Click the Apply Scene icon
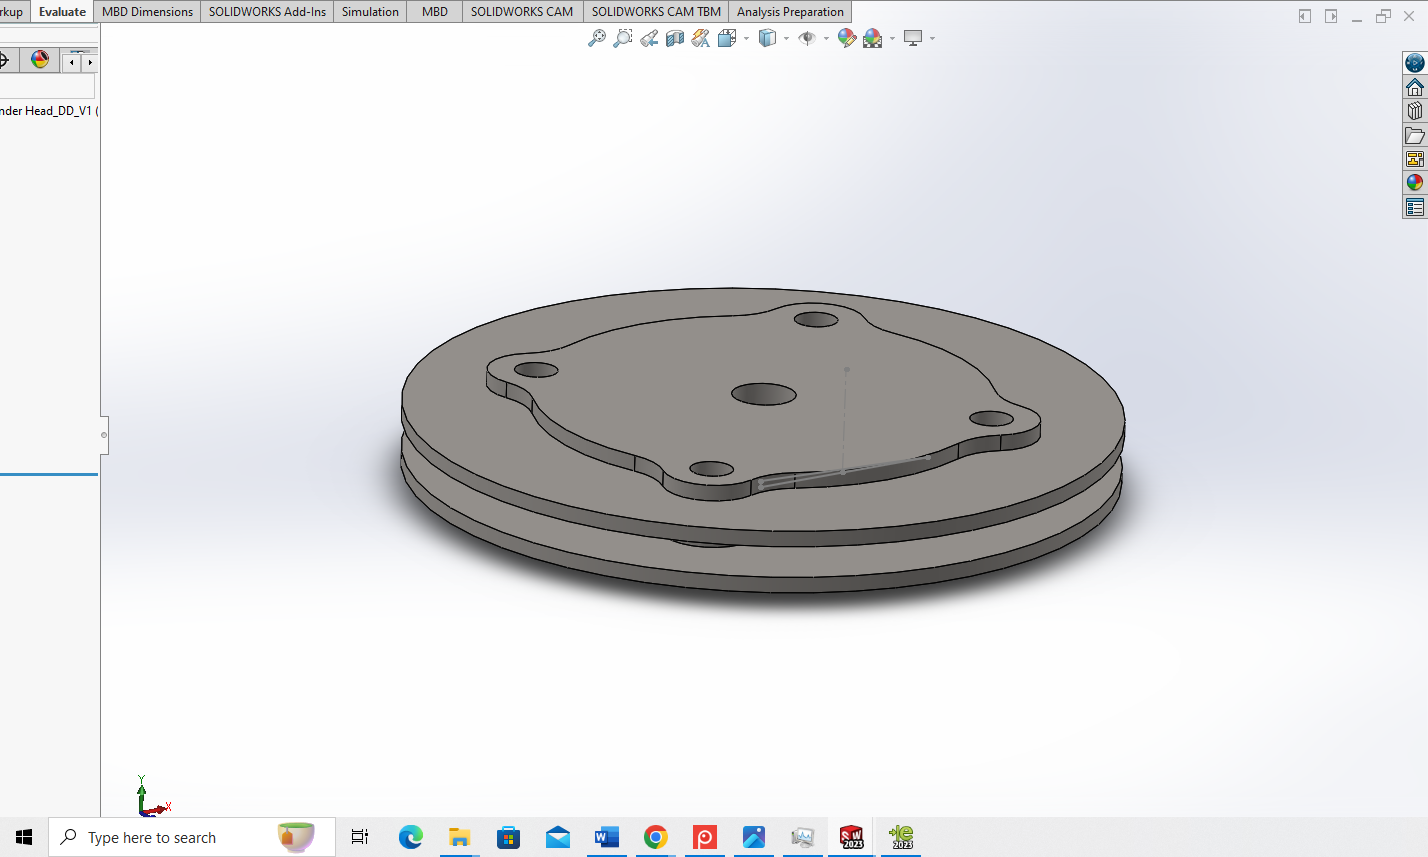 click(x=872, y=37)
